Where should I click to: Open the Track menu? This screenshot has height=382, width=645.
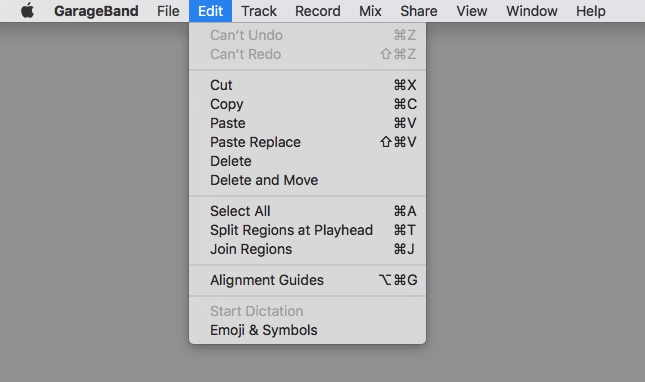259,11
